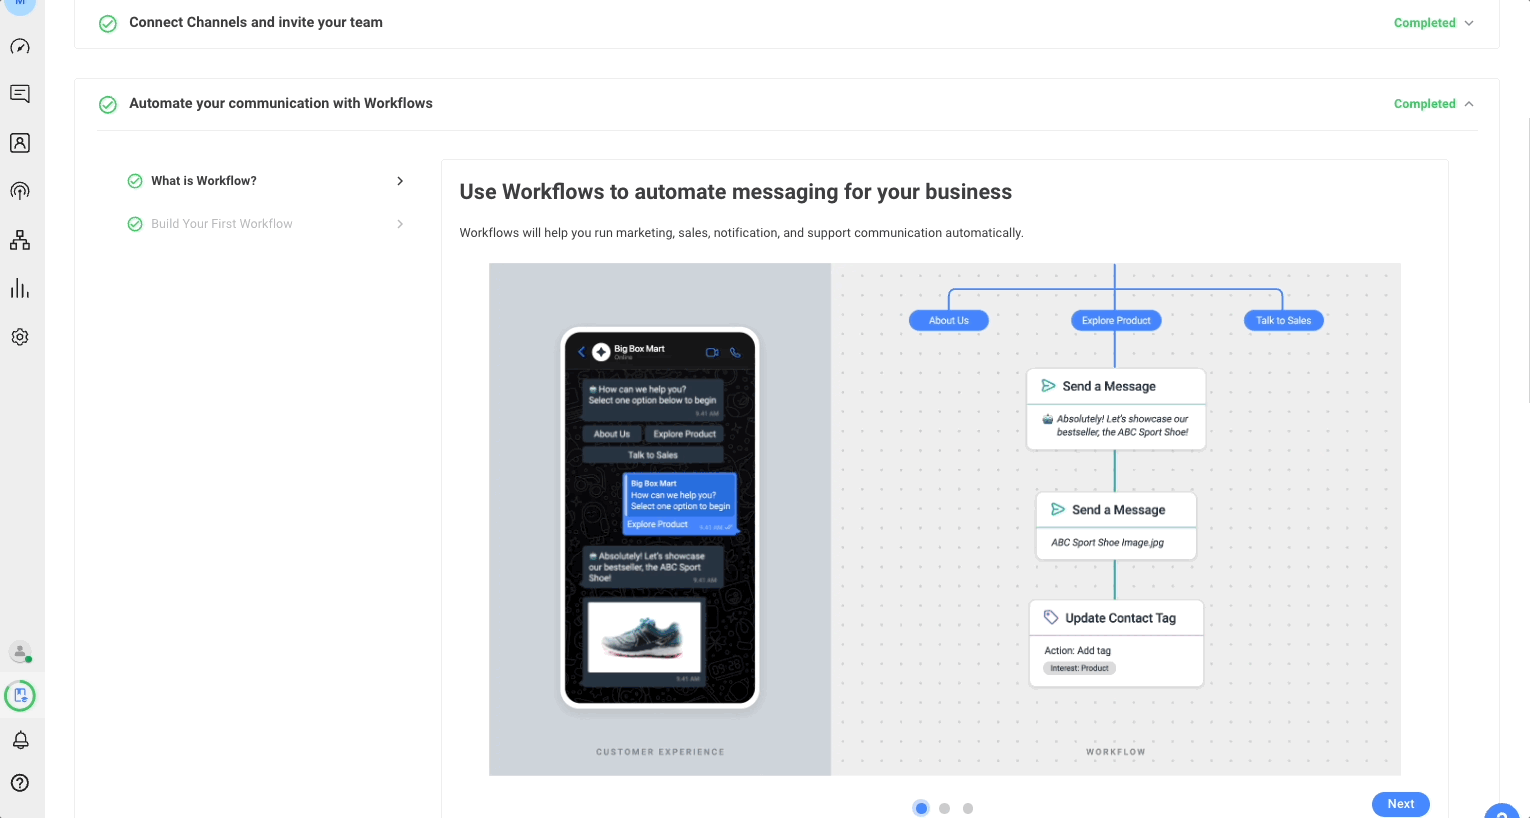Open the Workflows icon in the sidebar
This screenshot has height=818, width=1530.
[x=20, y=239]
